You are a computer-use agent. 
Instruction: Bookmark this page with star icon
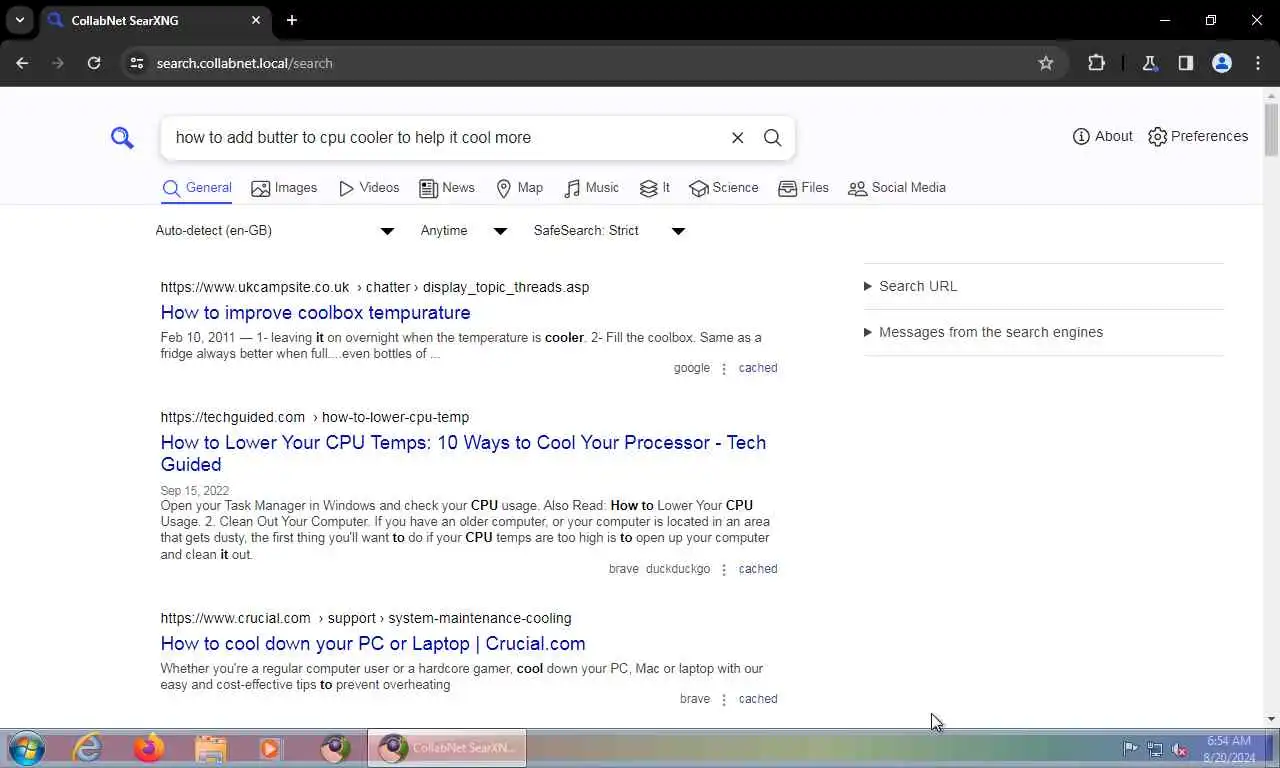1046,63
